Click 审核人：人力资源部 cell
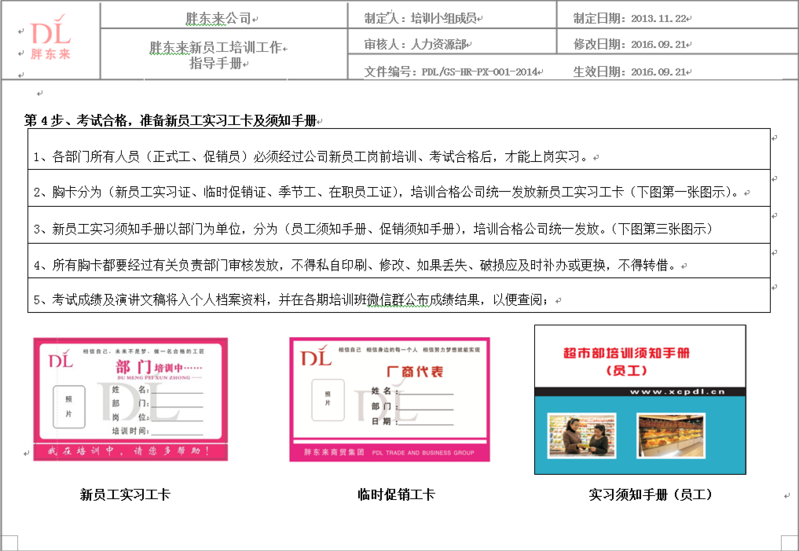 point(415,44)
